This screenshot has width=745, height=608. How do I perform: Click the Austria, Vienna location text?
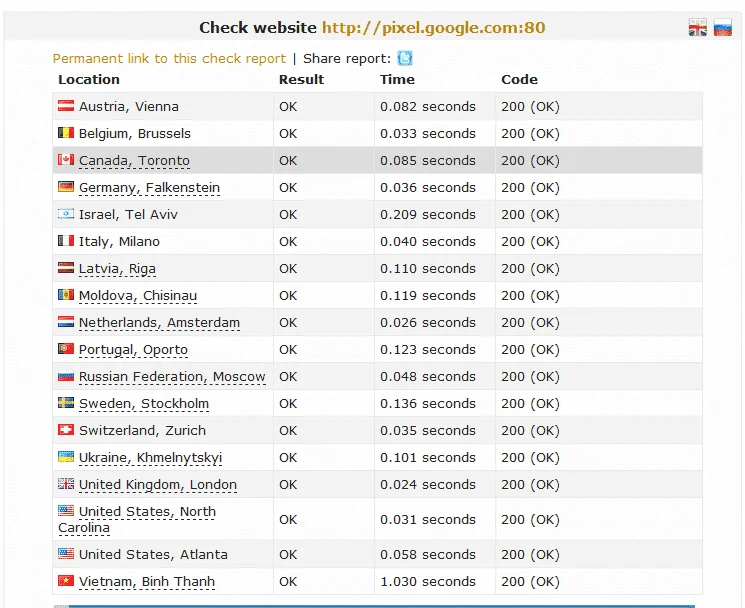(x=129, y=106)
